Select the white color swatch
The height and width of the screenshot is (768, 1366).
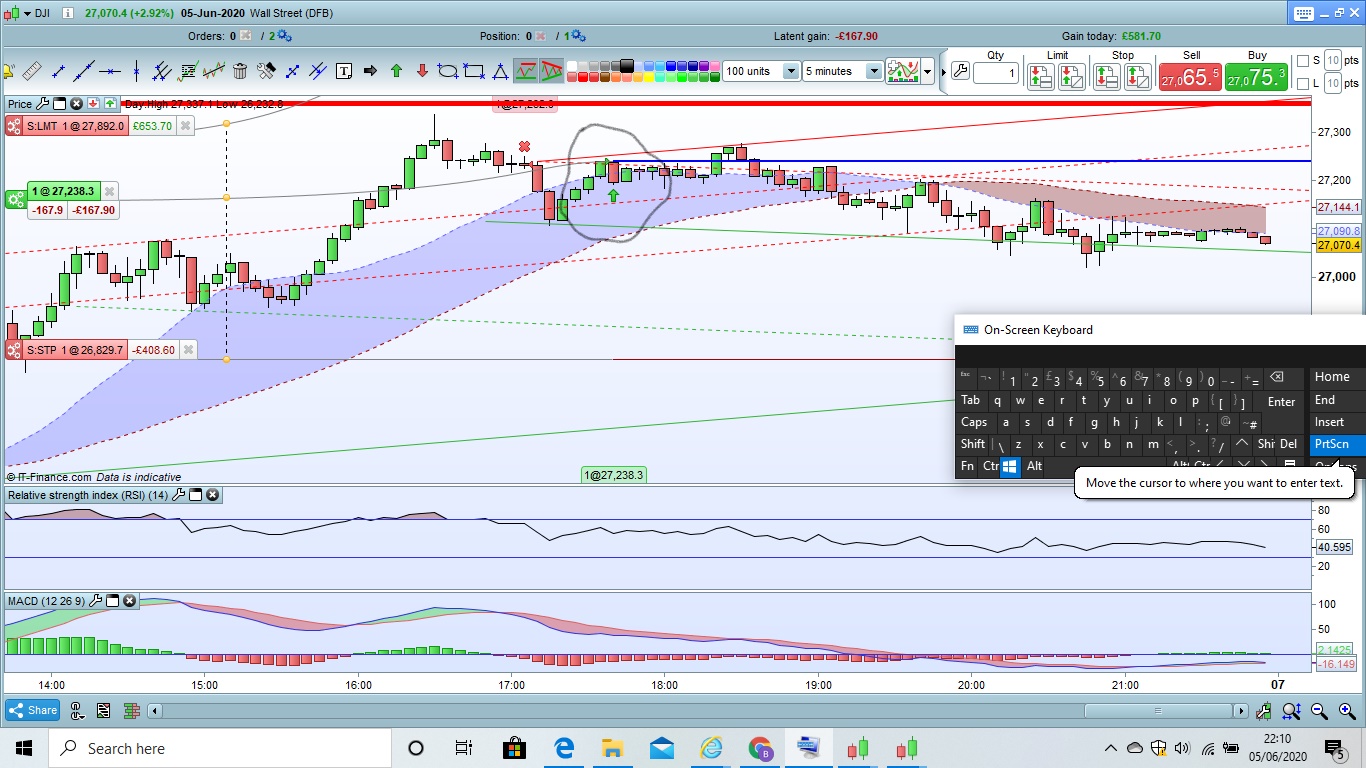573,66
